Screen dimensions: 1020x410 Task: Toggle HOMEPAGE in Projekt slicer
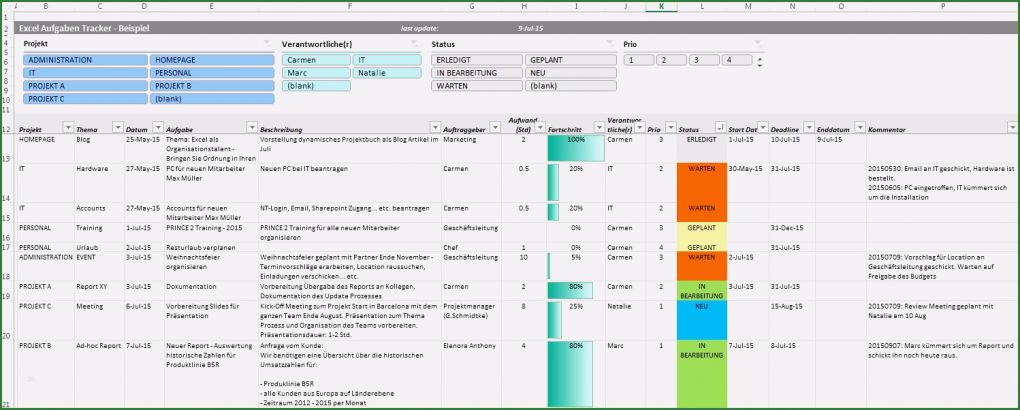[212, 60]
